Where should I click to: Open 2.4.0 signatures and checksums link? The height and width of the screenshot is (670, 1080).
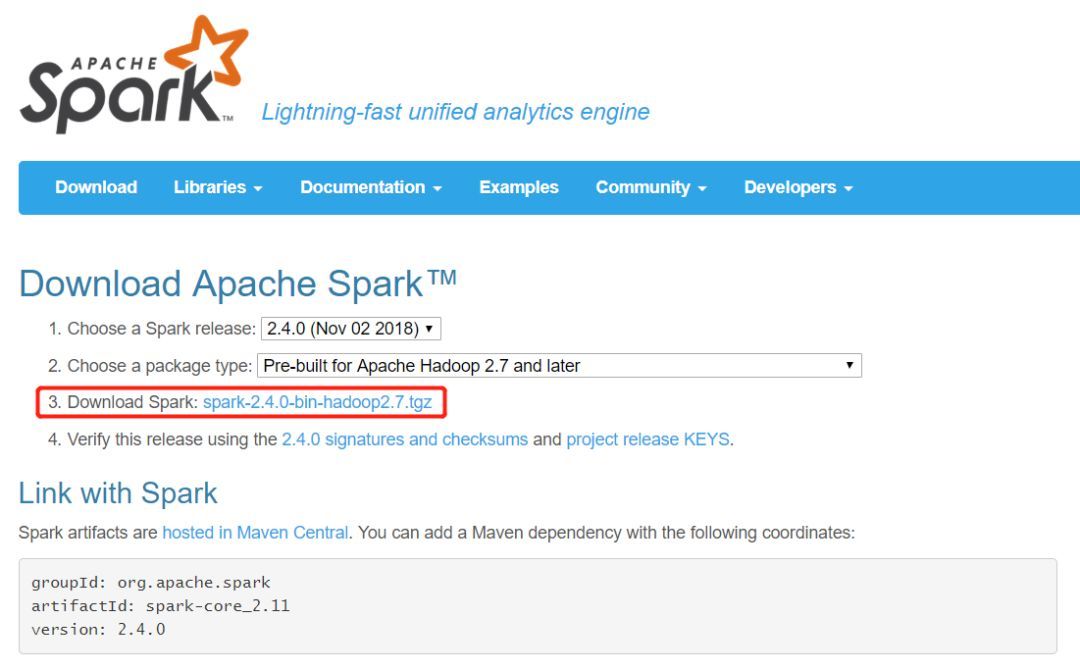click(404, 439)
